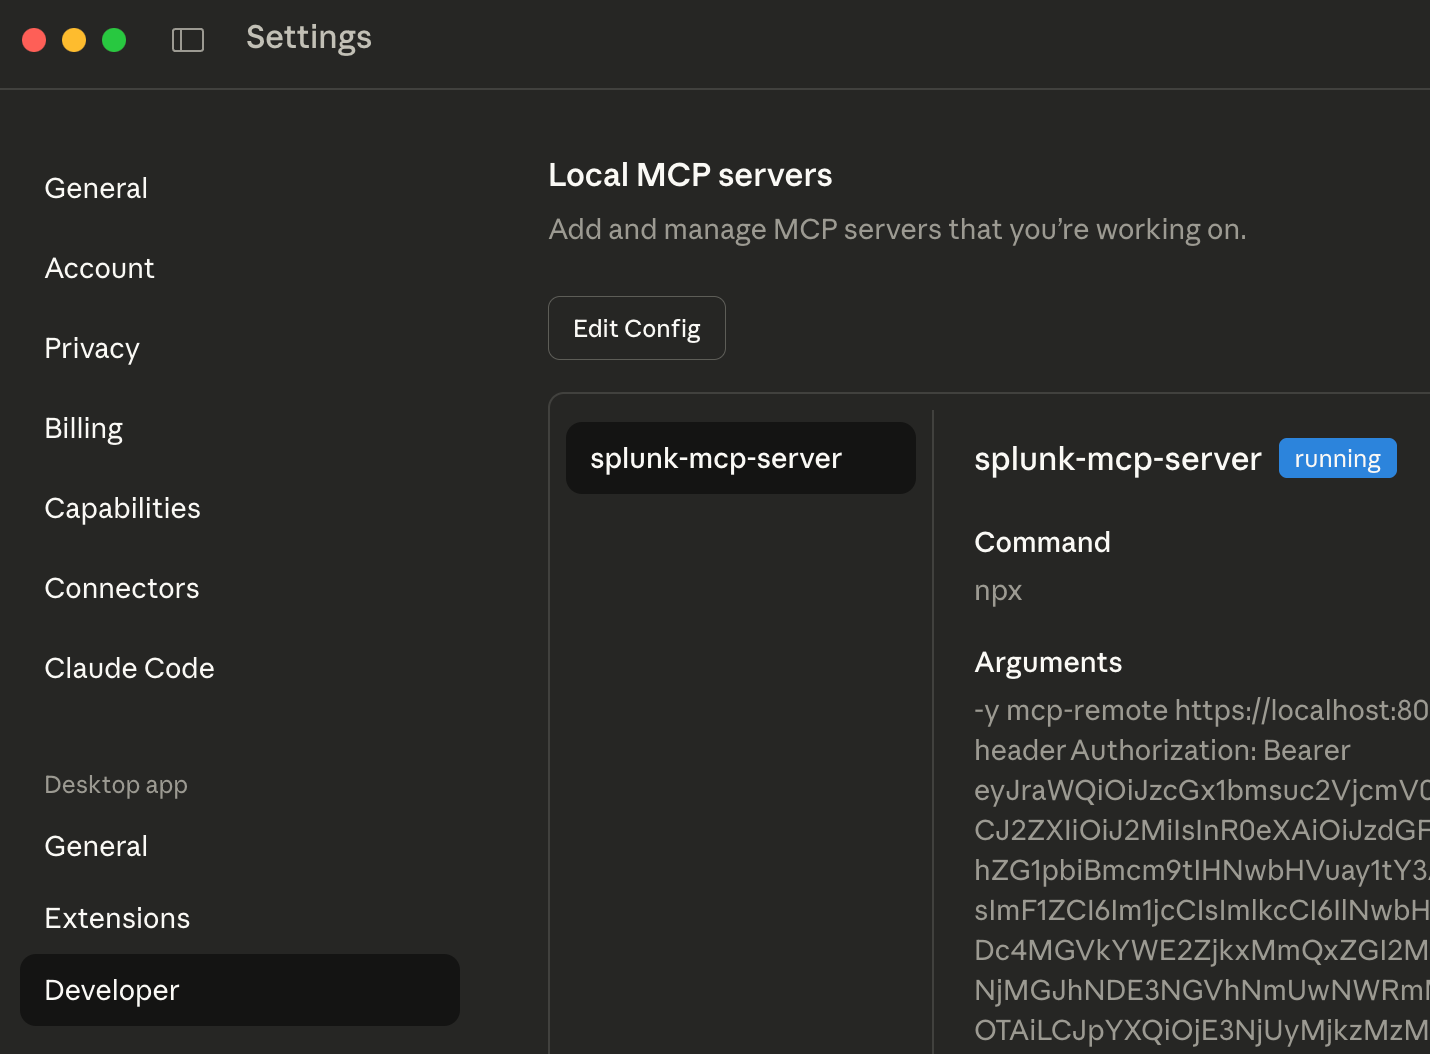Image resolution: width=1430 pixels, height=1054 pixels.
Task: Click the running status badge
Action: tap(1337, 457)
